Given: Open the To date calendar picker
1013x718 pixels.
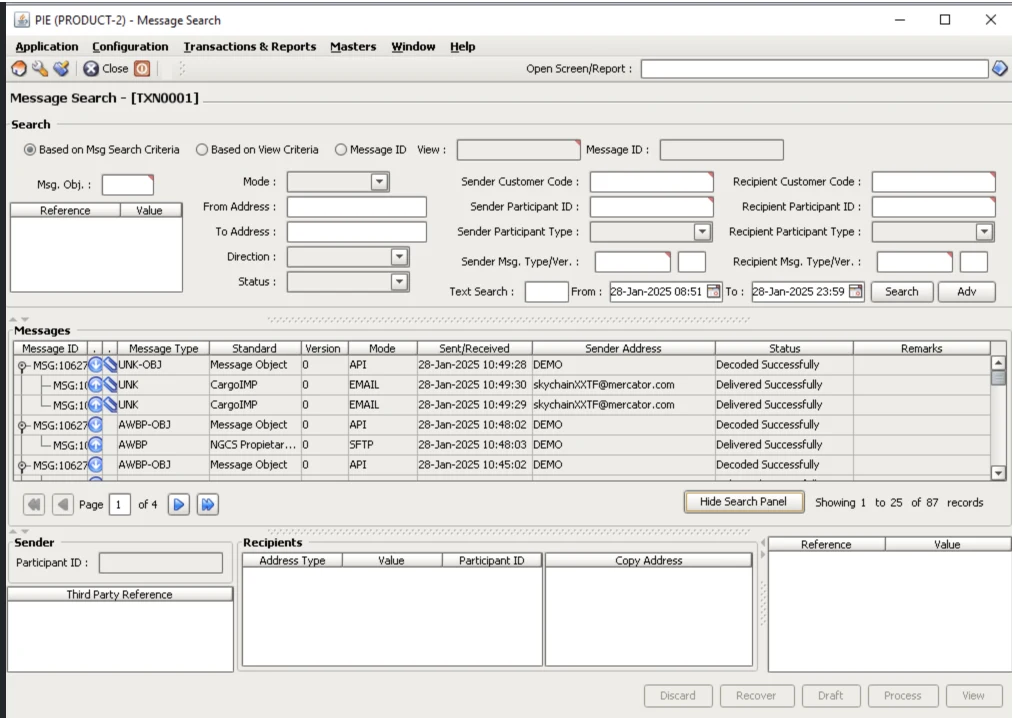Looking at the screenshot, I should pos(855,291).
